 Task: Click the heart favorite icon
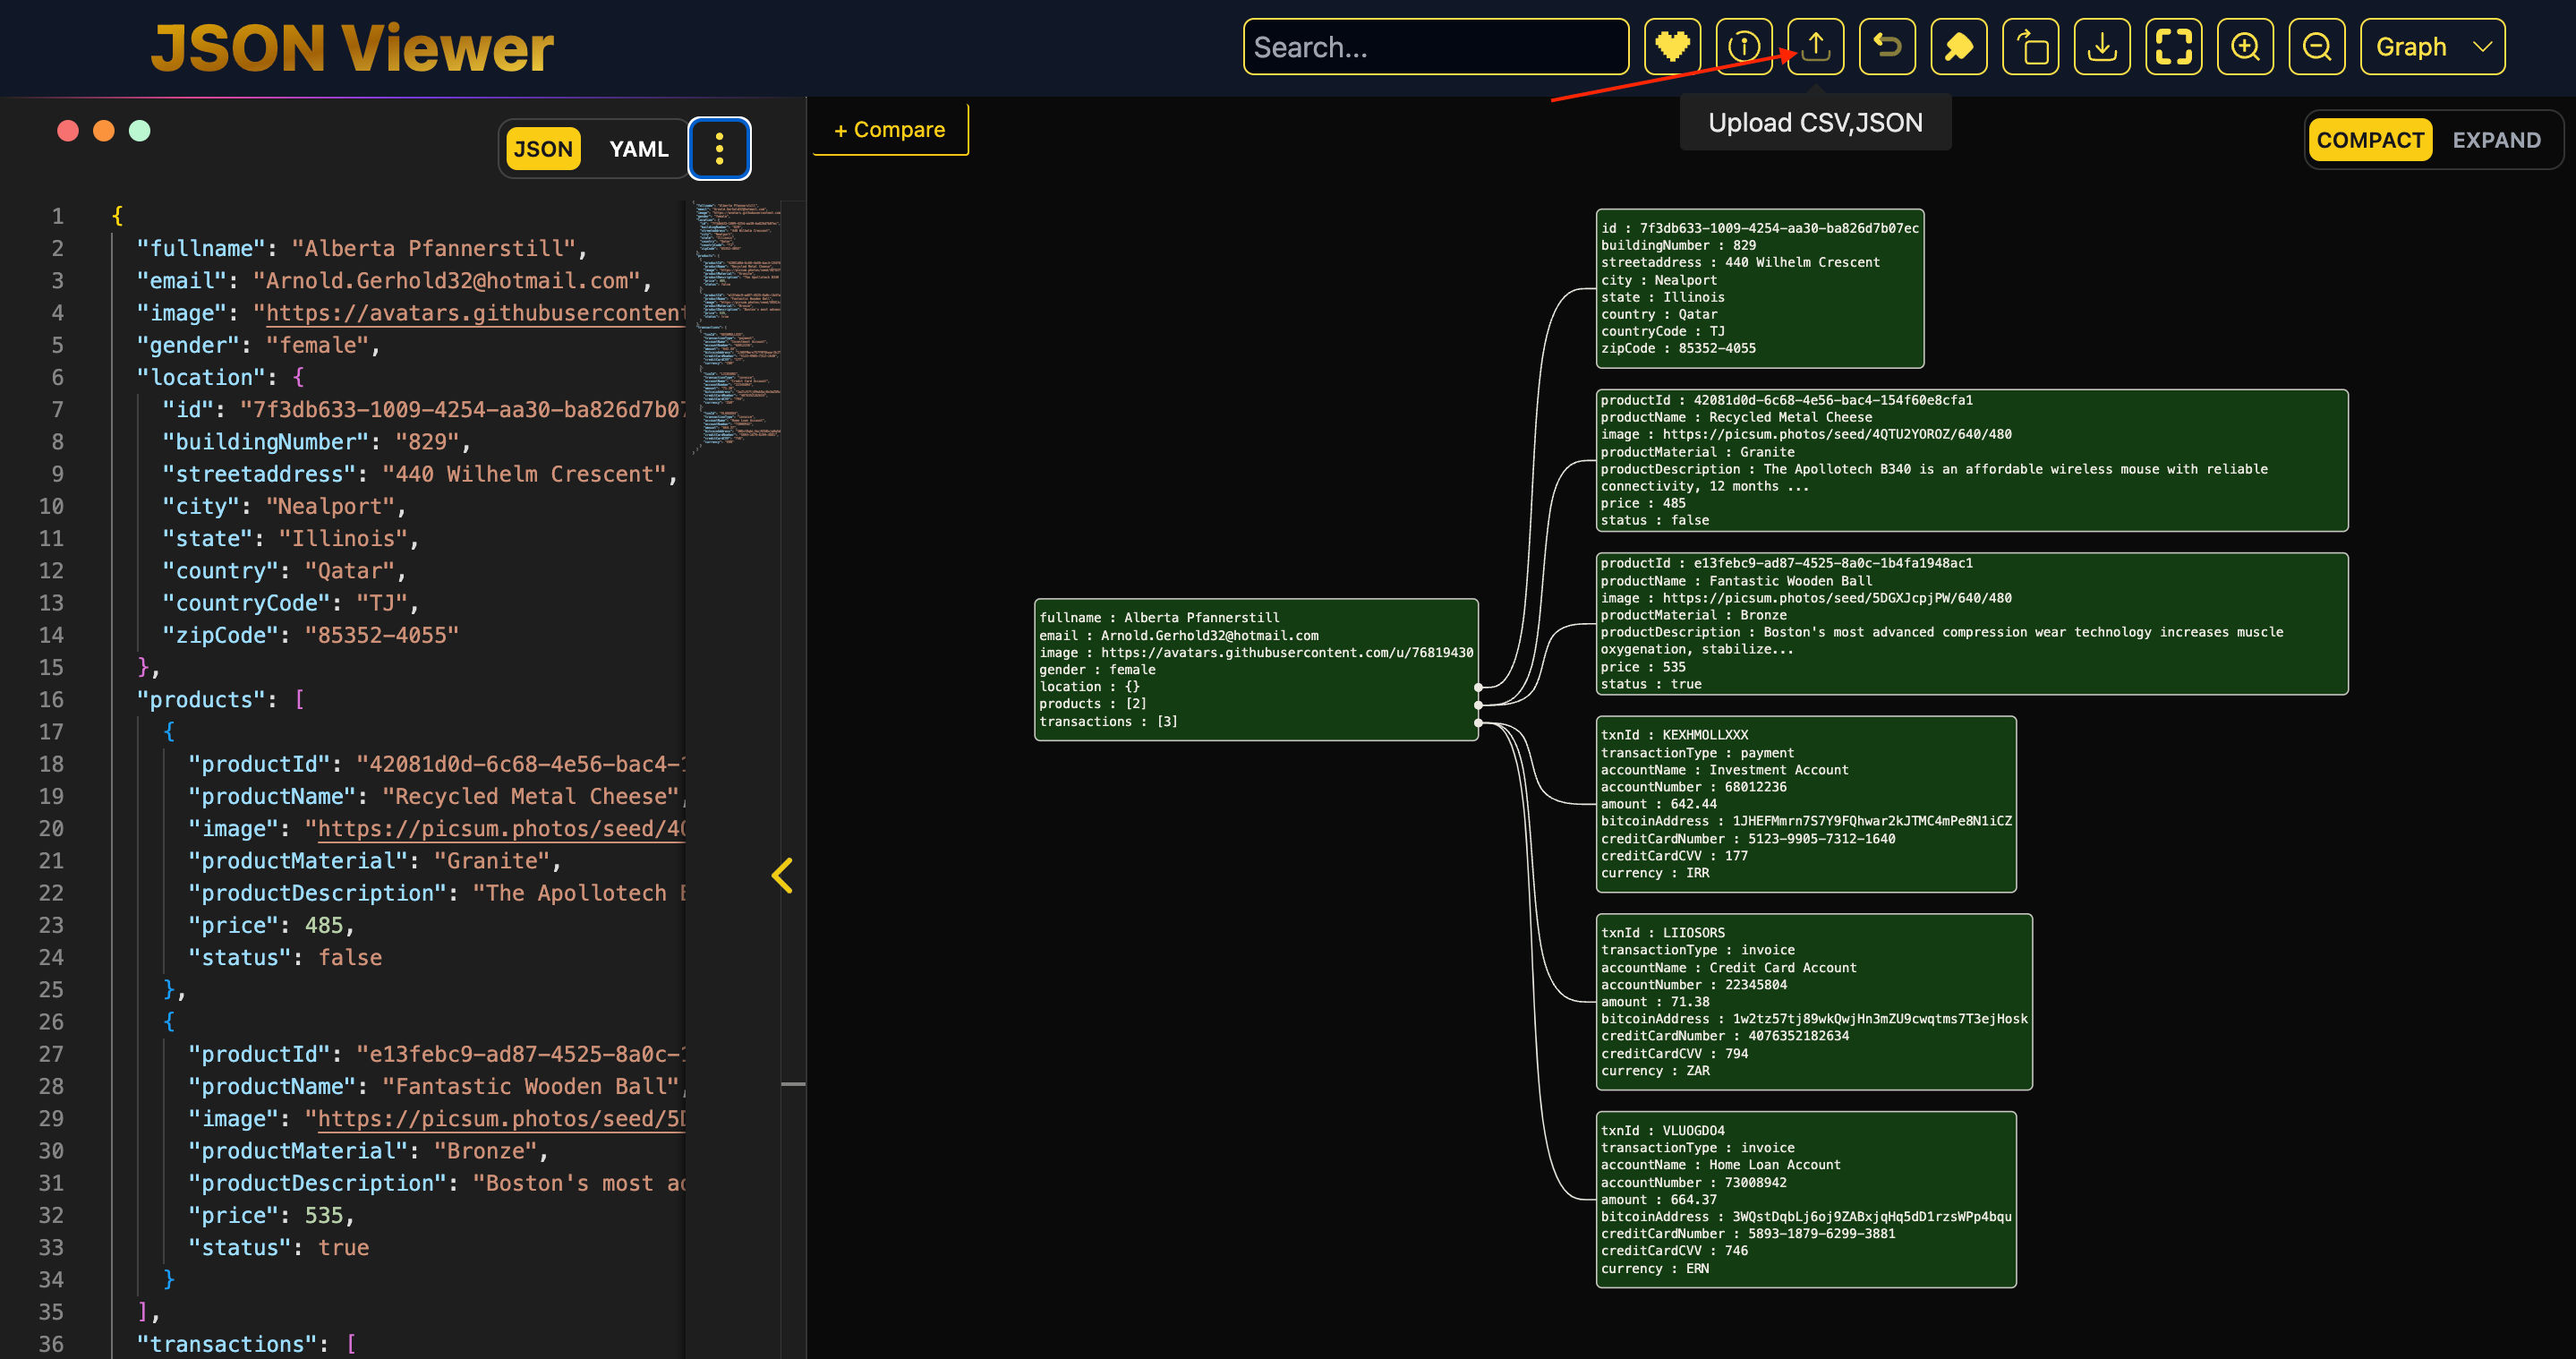(x=1672, y=47)
